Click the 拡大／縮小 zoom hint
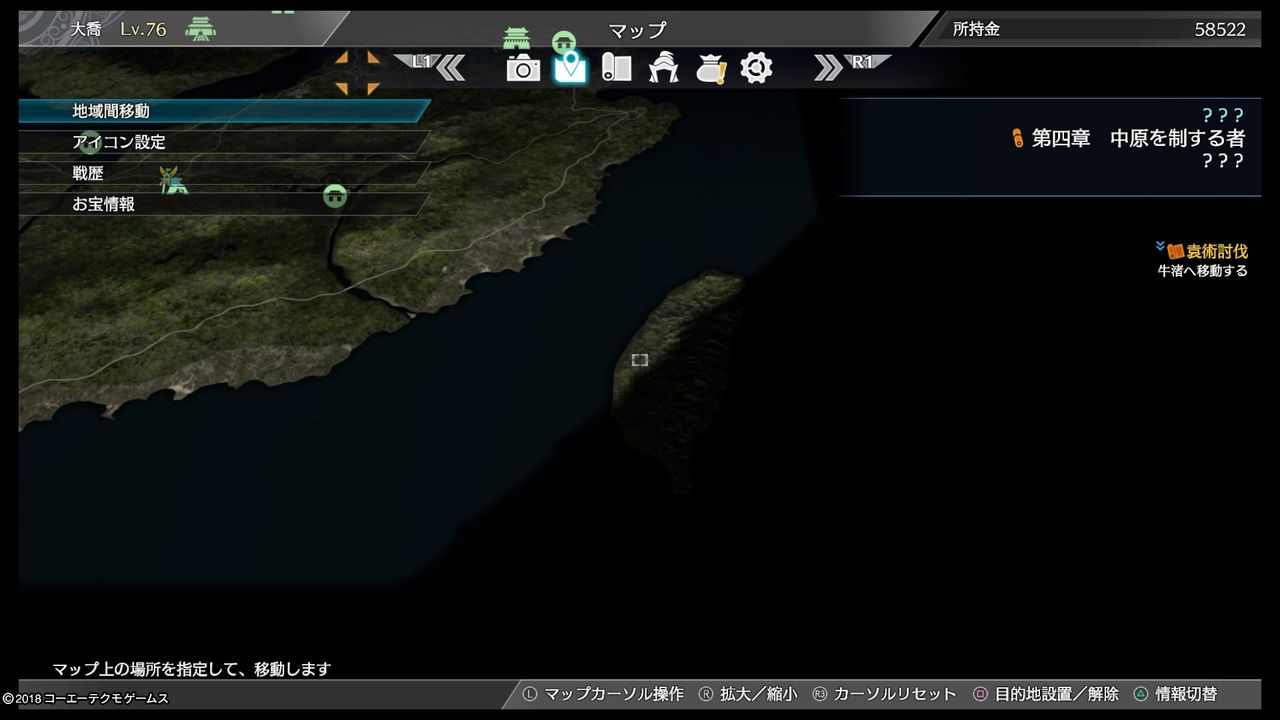 pyautogui.click(x=759, y=694)
